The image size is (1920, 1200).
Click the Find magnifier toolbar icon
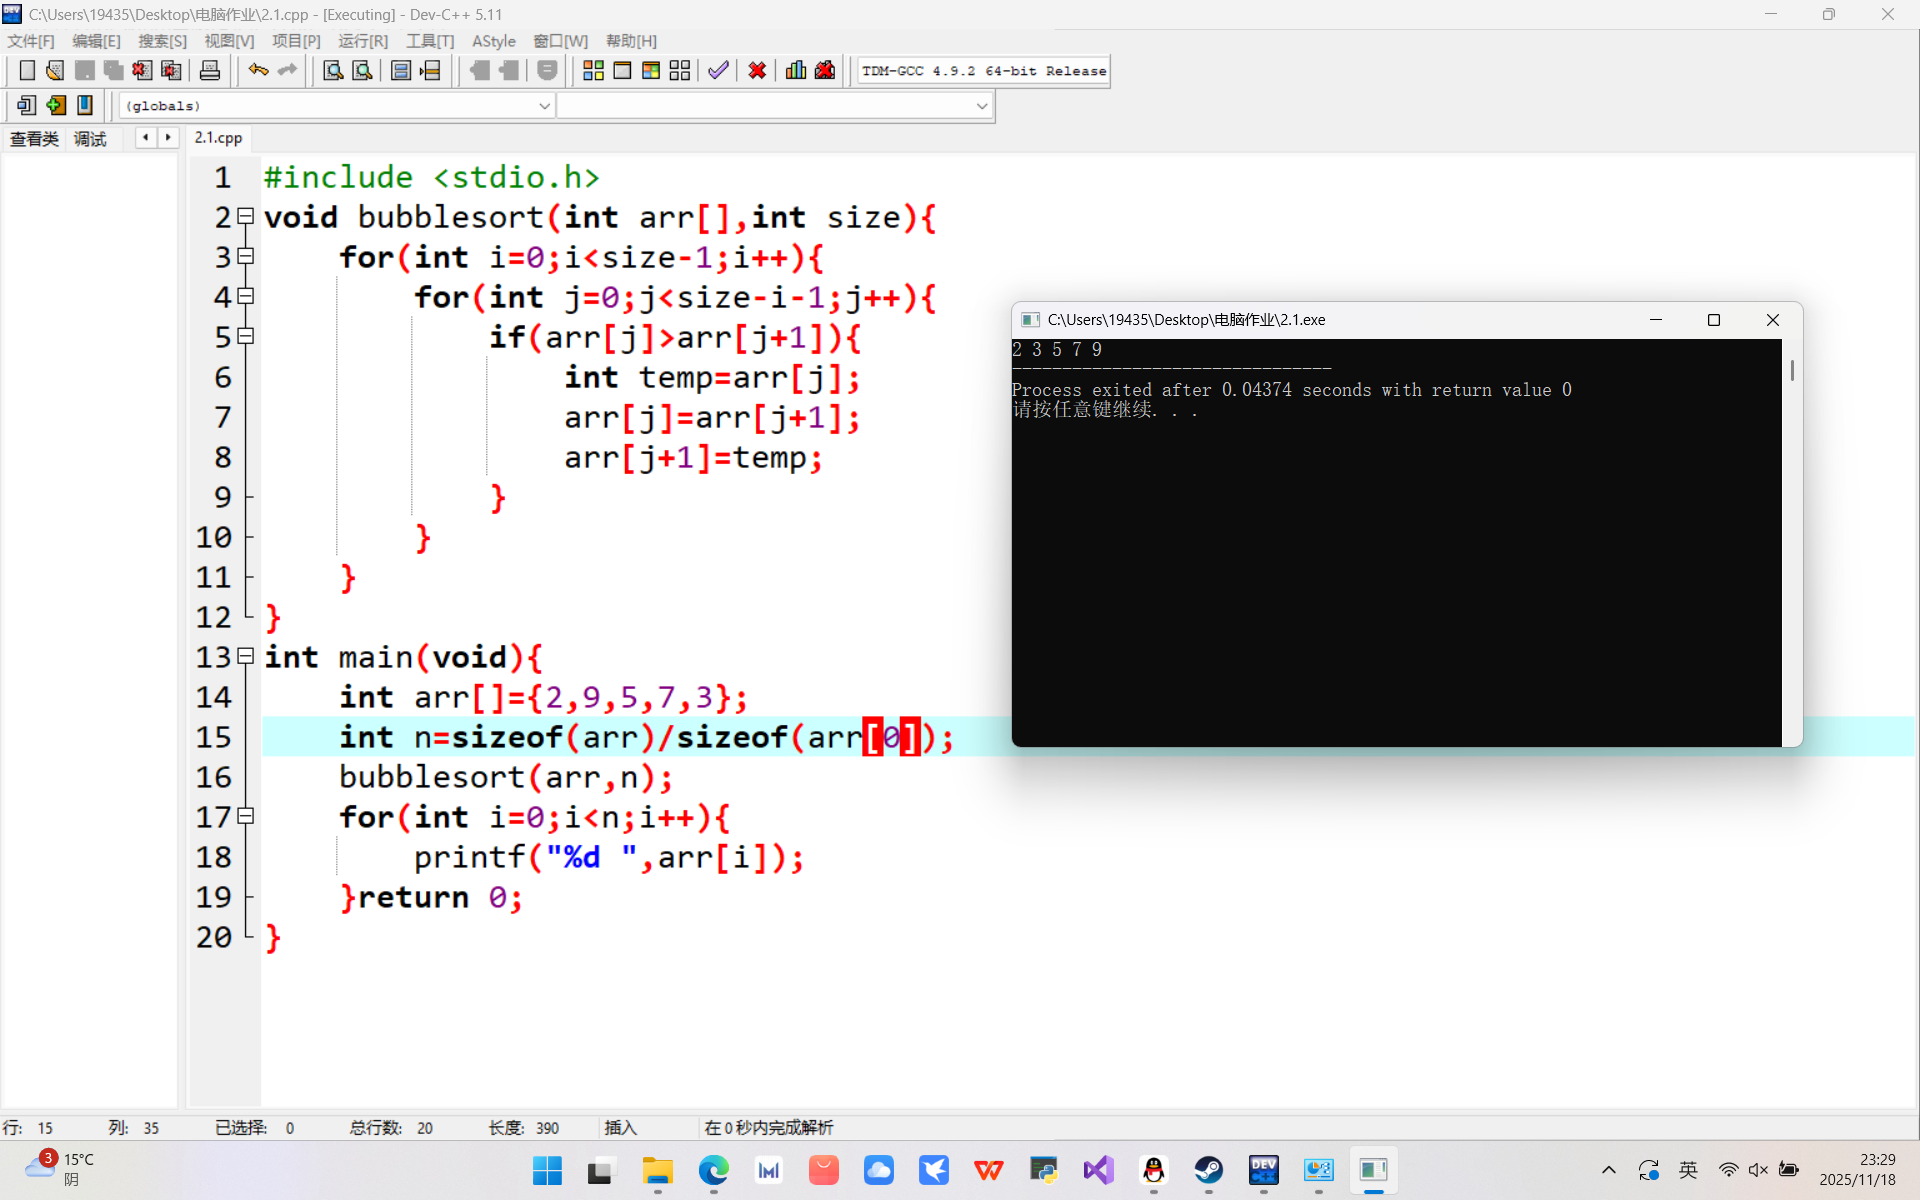pyautogui.click(x=333, y=70)
